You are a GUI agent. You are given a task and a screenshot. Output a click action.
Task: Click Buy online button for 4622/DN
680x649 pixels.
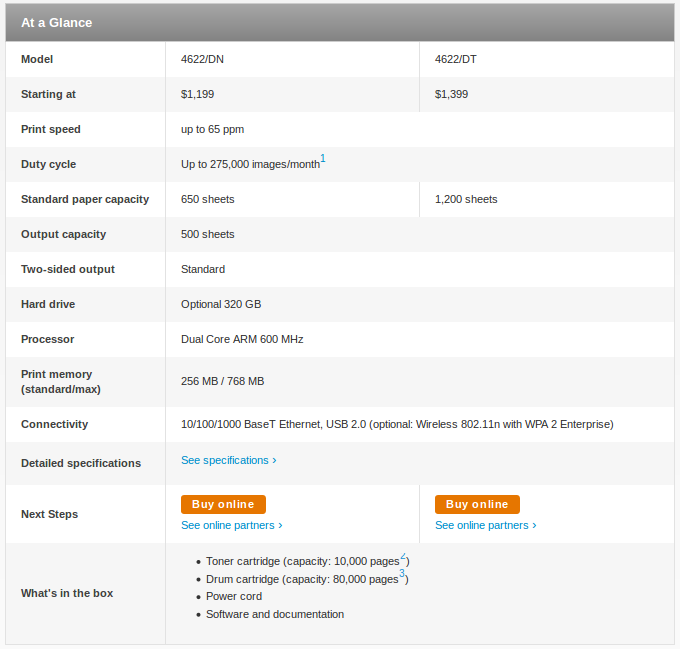(223, 504)
